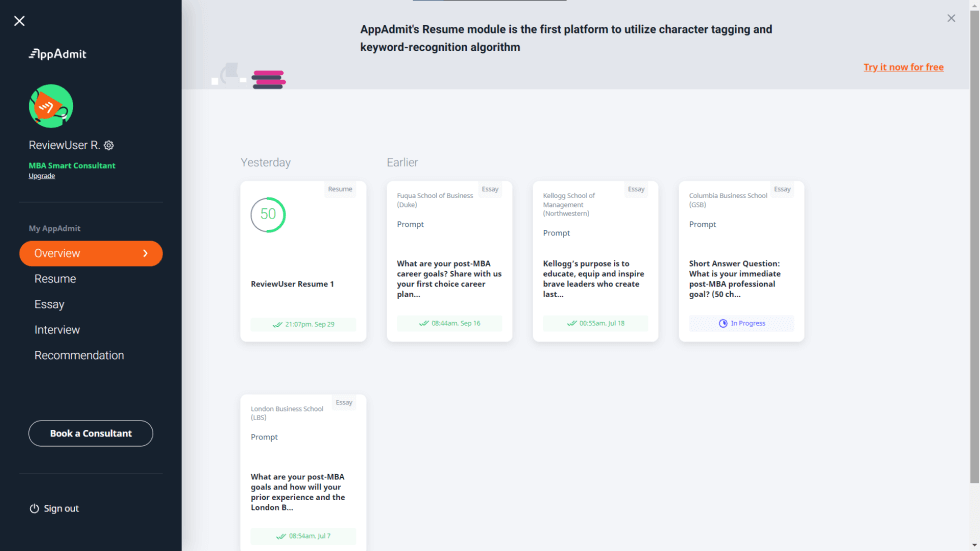The width and height of the screenshot is (980, 551).
Task: Click the Earlier section heading
Action: (402, 162)
